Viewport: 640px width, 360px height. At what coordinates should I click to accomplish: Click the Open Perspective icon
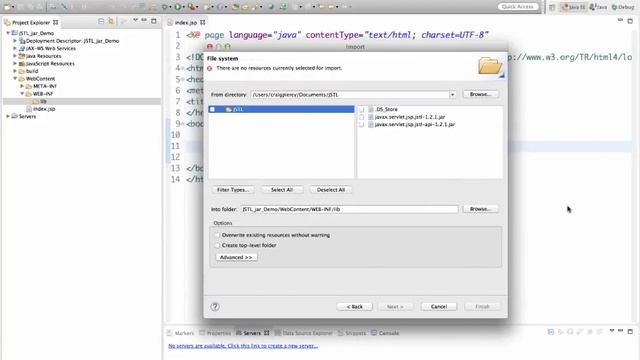(552, 7)
